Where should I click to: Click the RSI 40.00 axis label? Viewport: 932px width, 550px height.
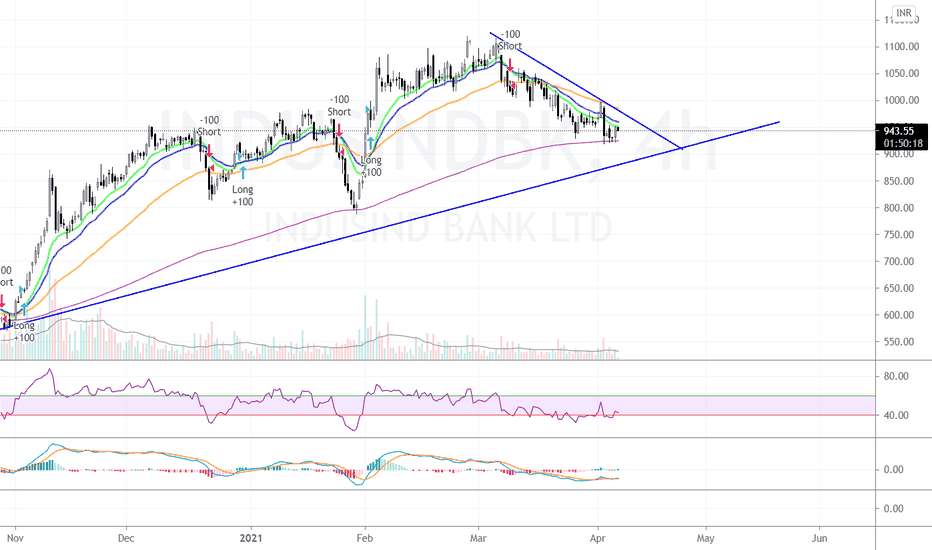(x=896, y=415)
